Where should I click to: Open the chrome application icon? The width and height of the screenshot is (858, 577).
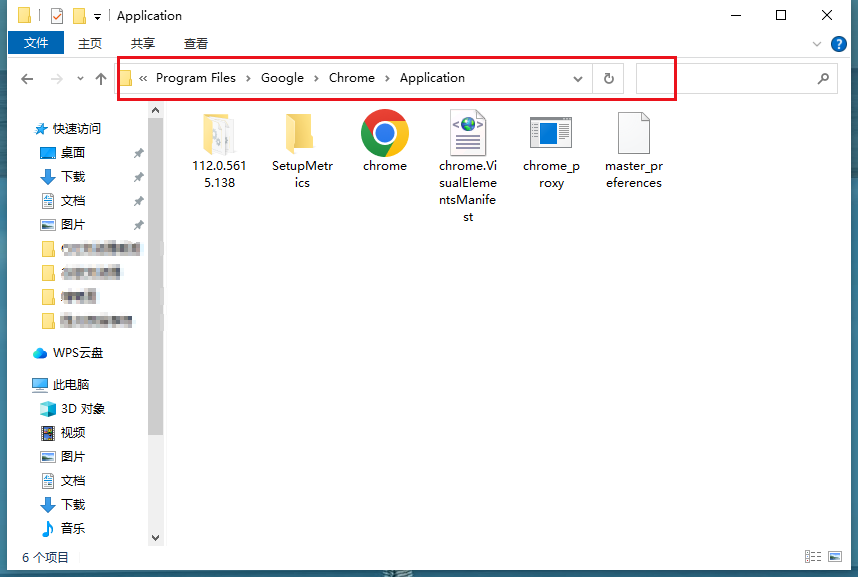point(385,133)
